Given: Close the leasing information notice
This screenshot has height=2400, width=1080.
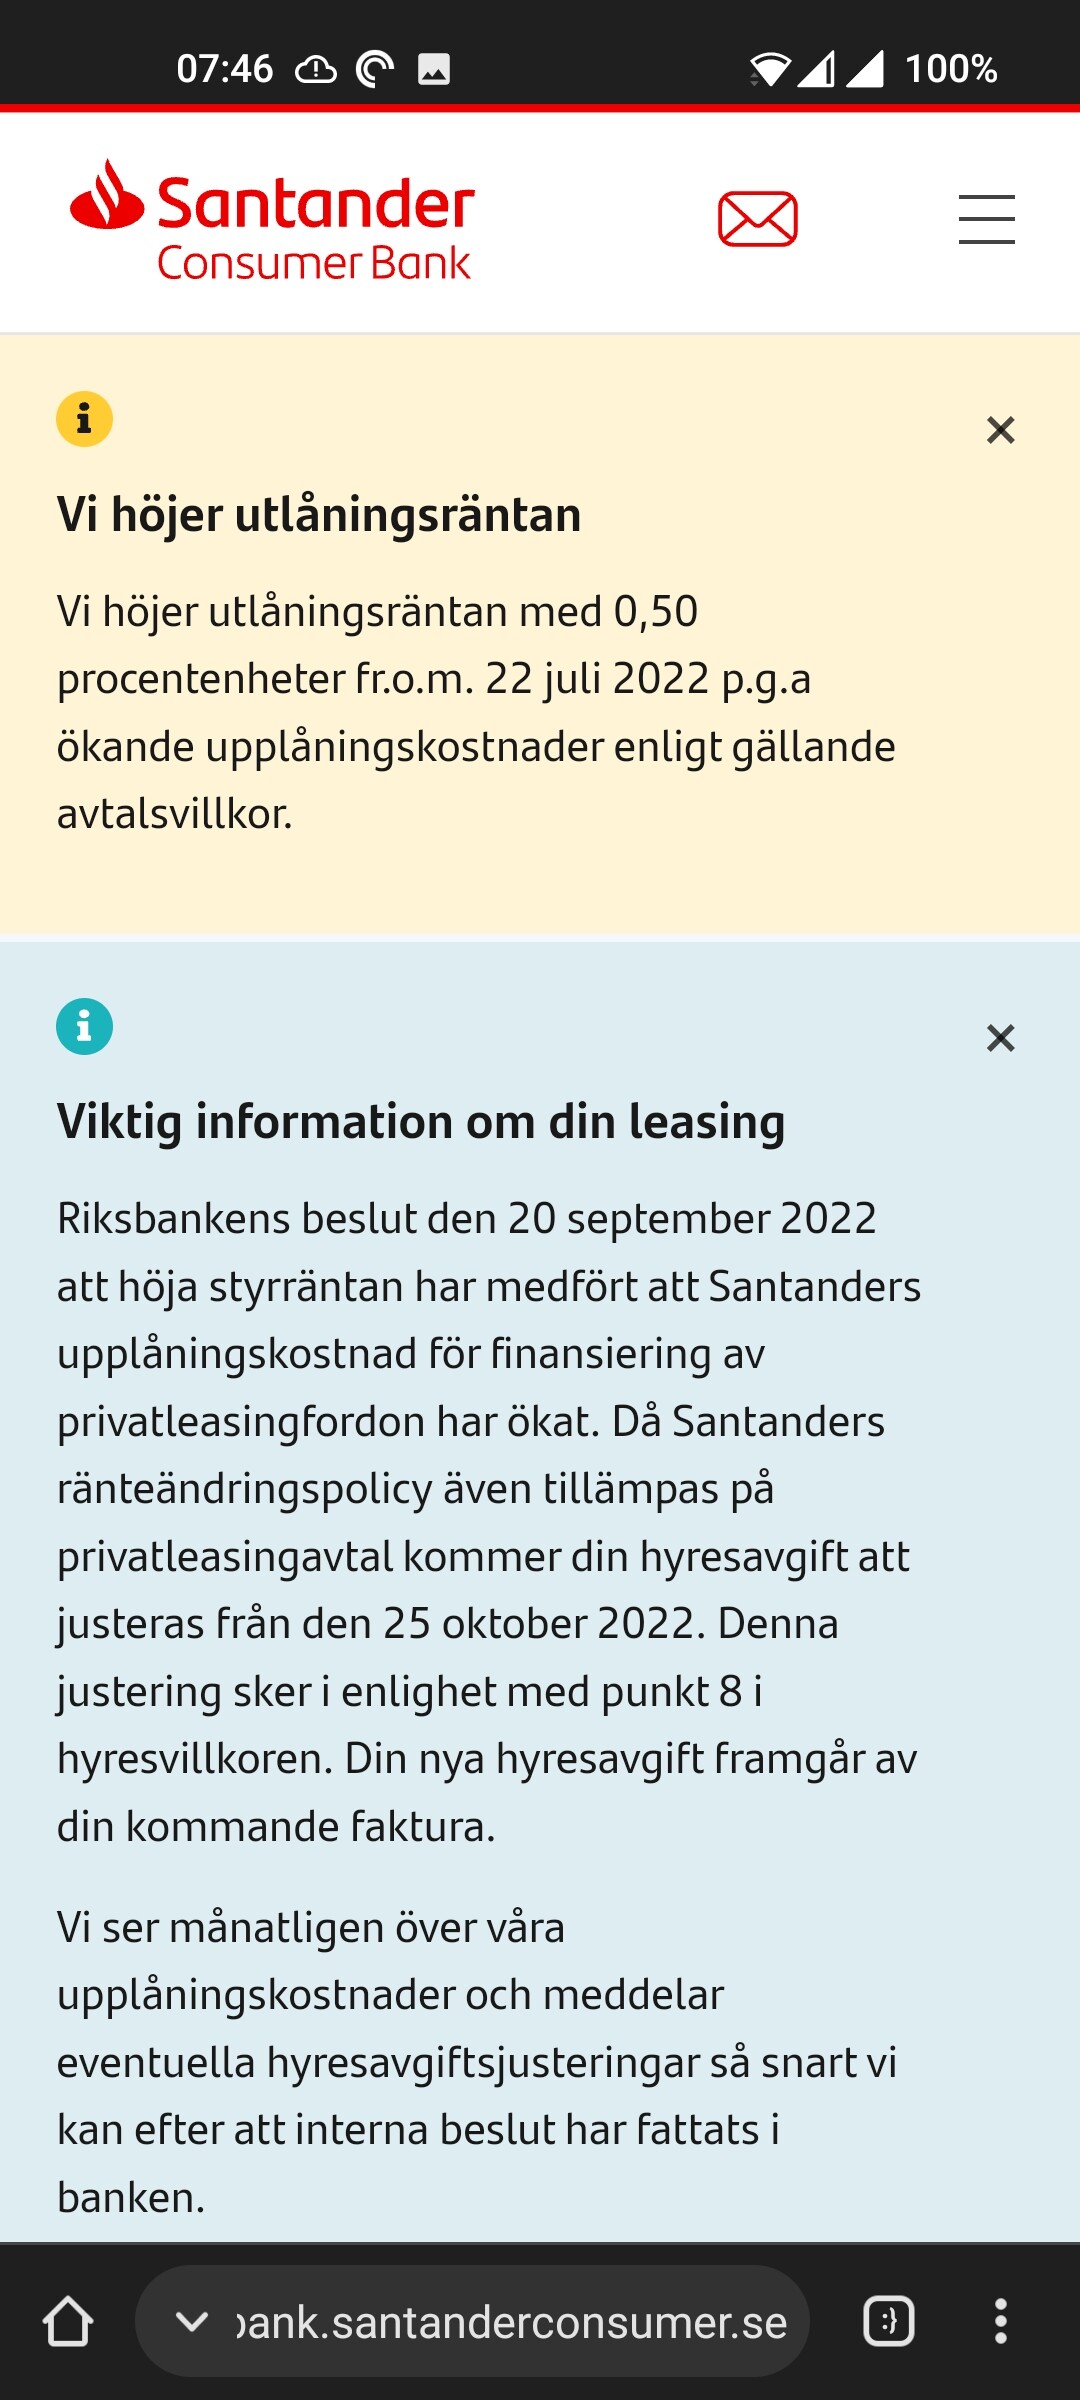Looking at the screenshot, I should pyautogui.click(x=1000, y=1038).
